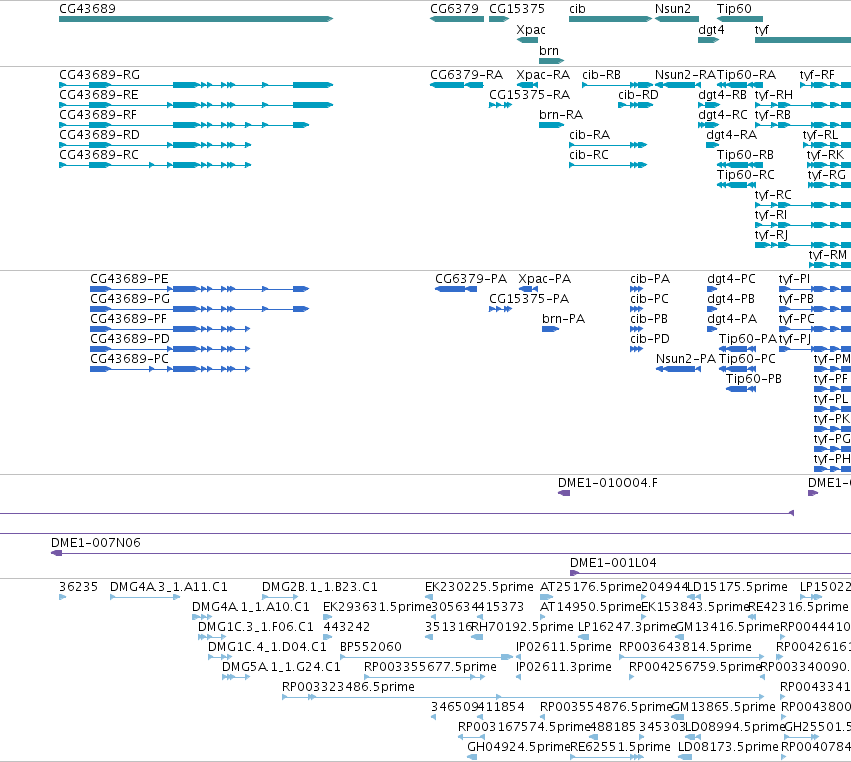Select BAC clone DME1-007N06
This screenshot has height=762, width=851.
coord(451,553)
